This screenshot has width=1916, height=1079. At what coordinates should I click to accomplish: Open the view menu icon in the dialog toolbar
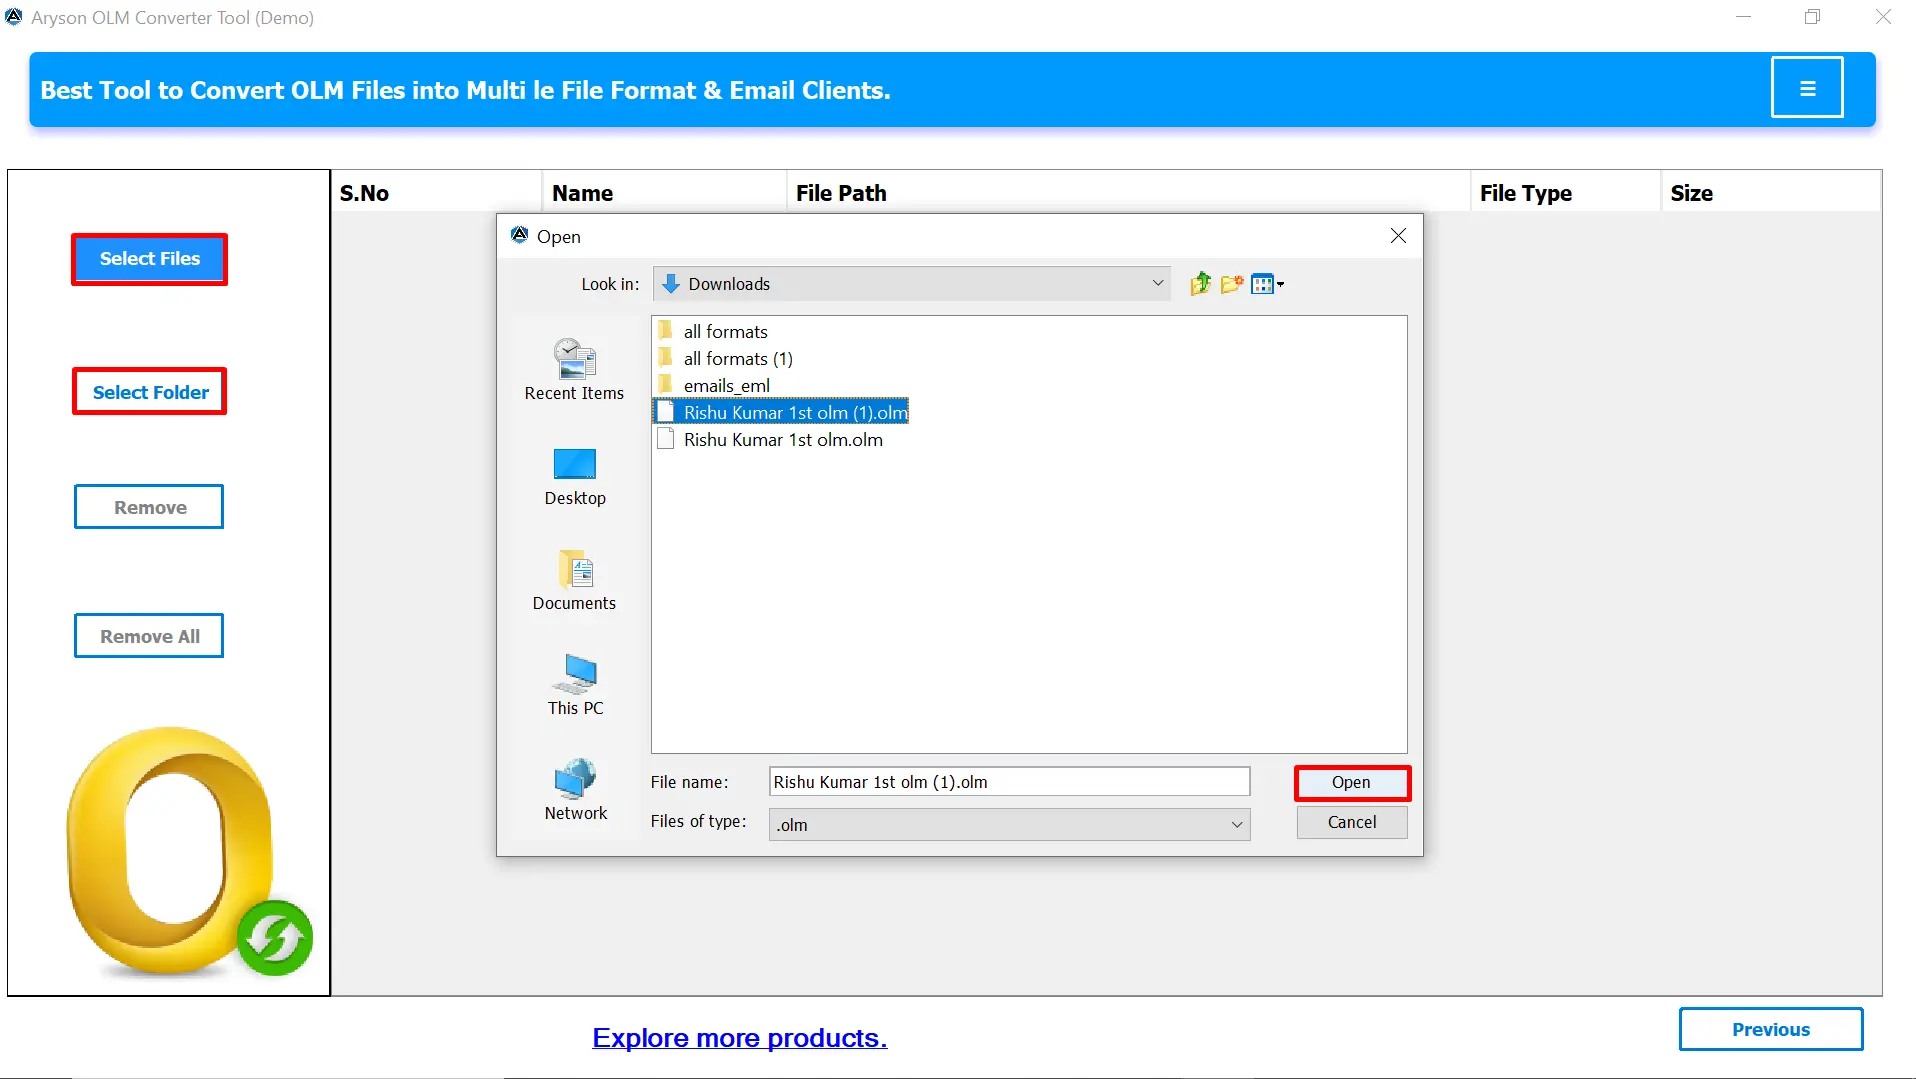(x=1267, y=284)
